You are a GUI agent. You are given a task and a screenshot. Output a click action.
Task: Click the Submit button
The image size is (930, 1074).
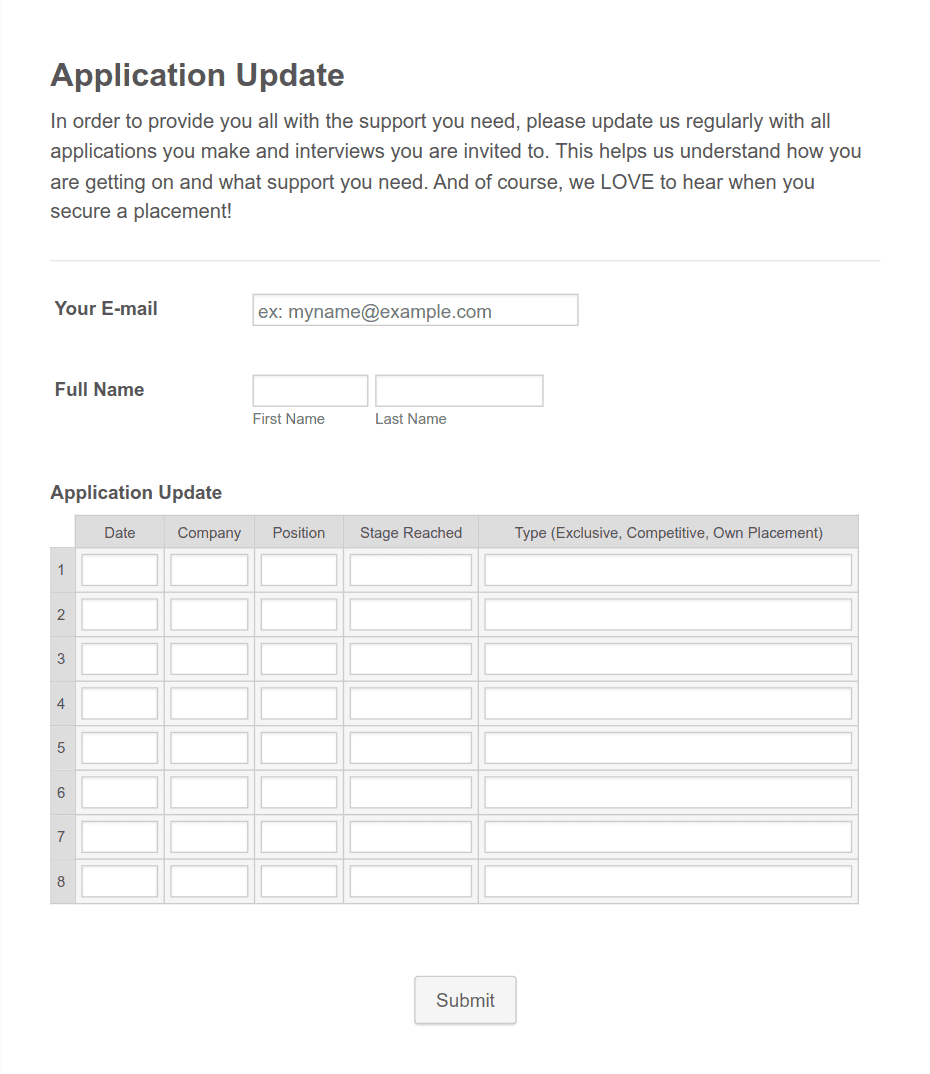(465, 999)
